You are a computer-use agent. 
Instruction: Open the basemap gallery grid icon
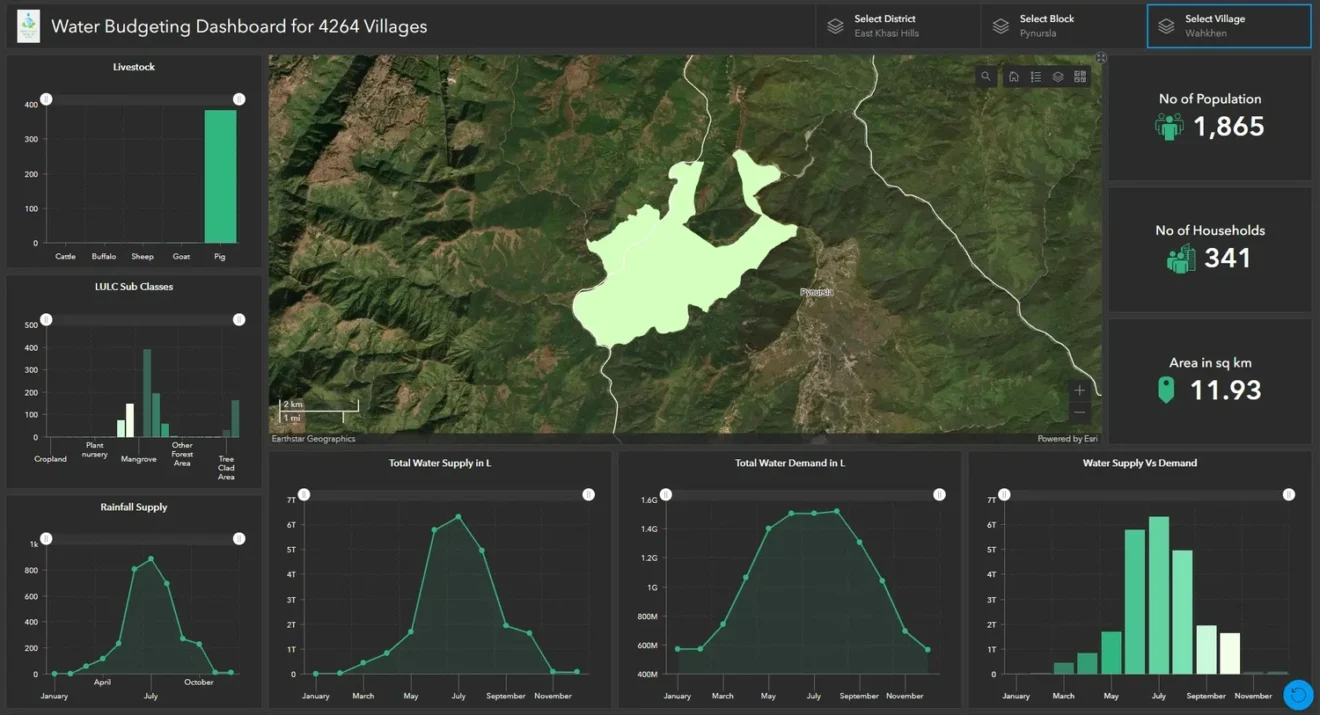[1080, 77]
